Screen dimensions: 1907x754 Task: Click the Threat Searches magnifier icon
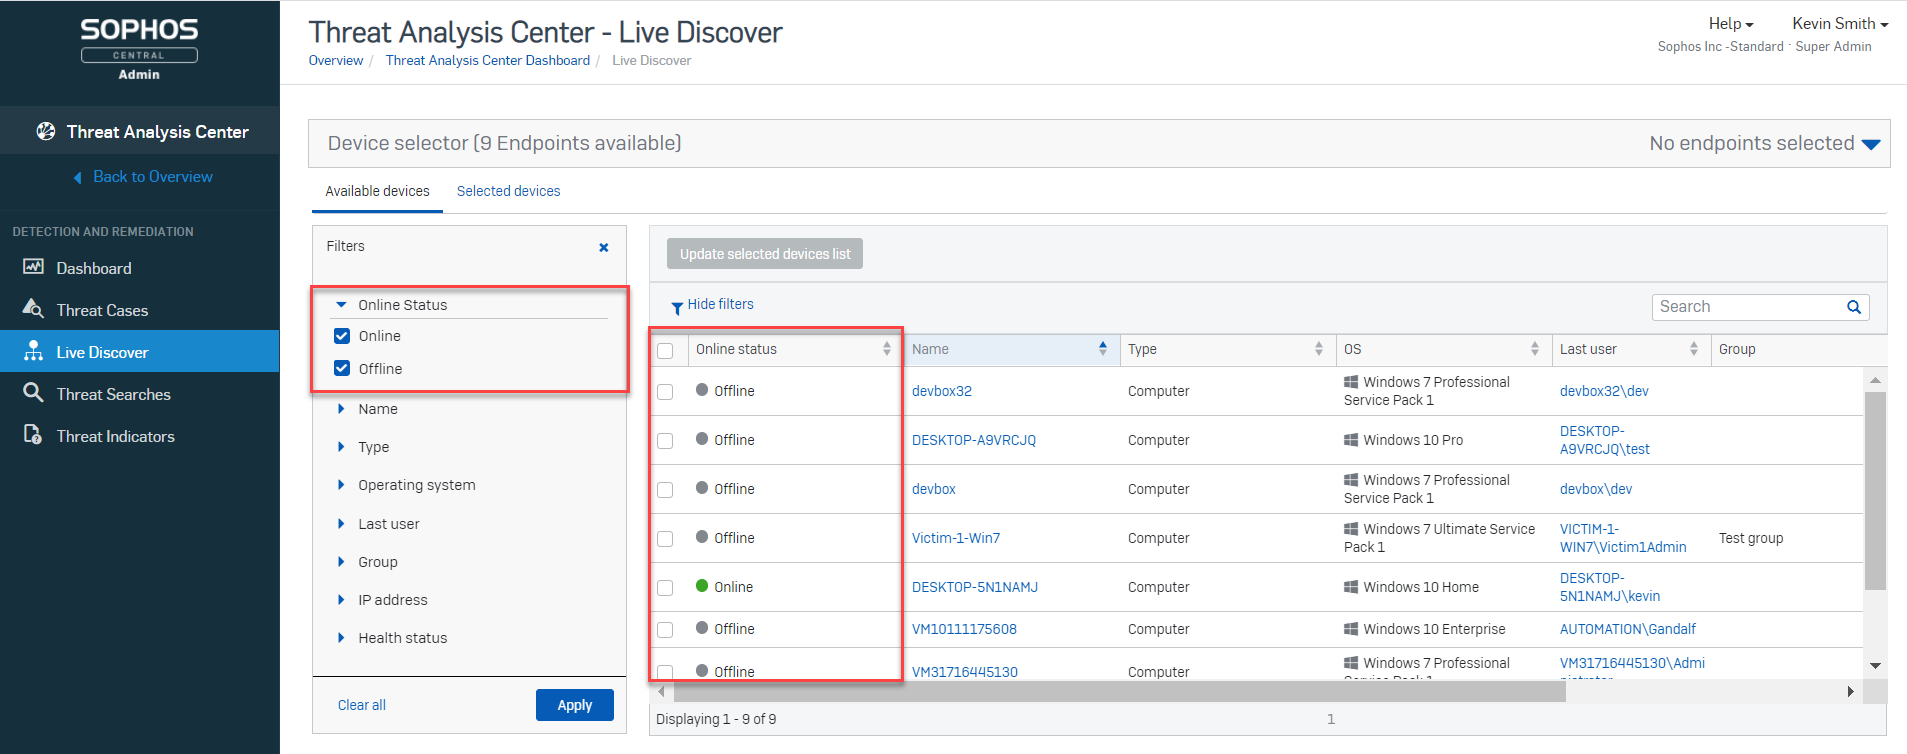click(x=34, y=393)
